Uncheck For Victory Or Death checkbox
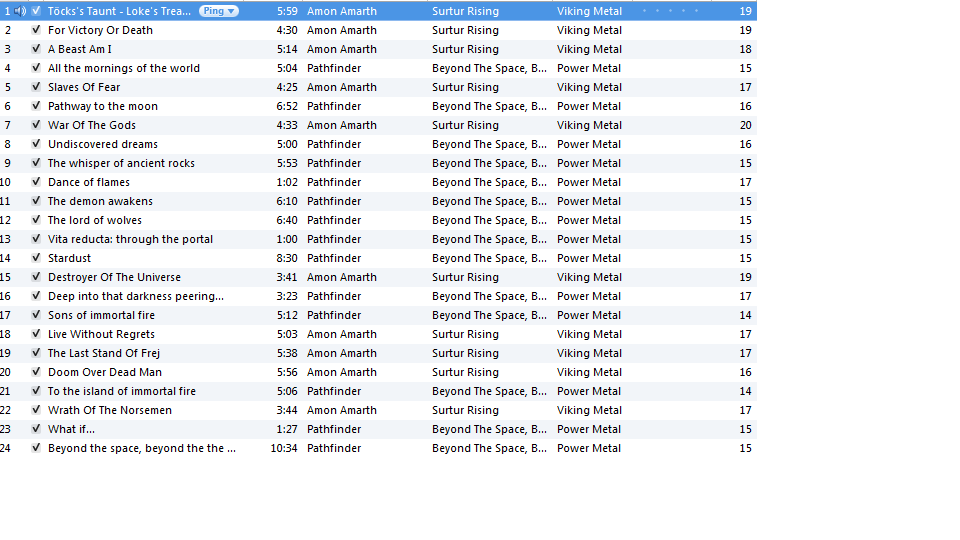960x540 pixels. [36, 29]
